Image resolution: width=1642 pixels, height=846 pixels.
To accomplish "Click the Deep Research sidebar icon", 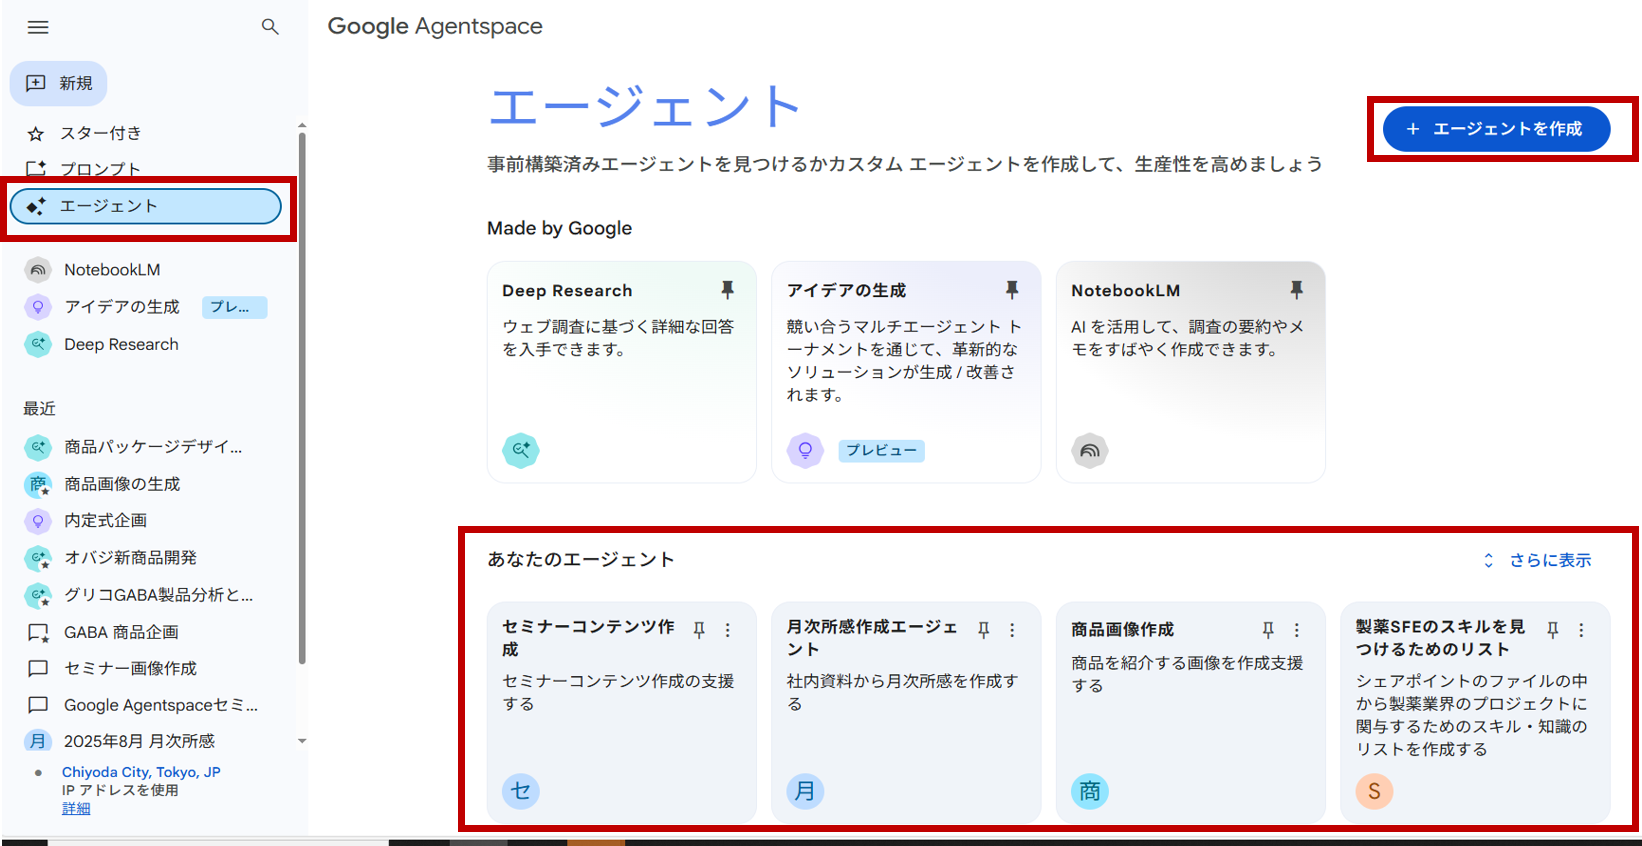I will [38, 344].
